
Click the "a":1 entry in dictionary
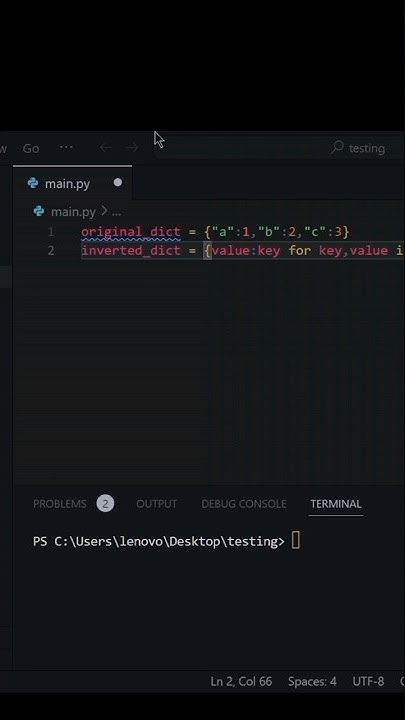tap(231, 232)
